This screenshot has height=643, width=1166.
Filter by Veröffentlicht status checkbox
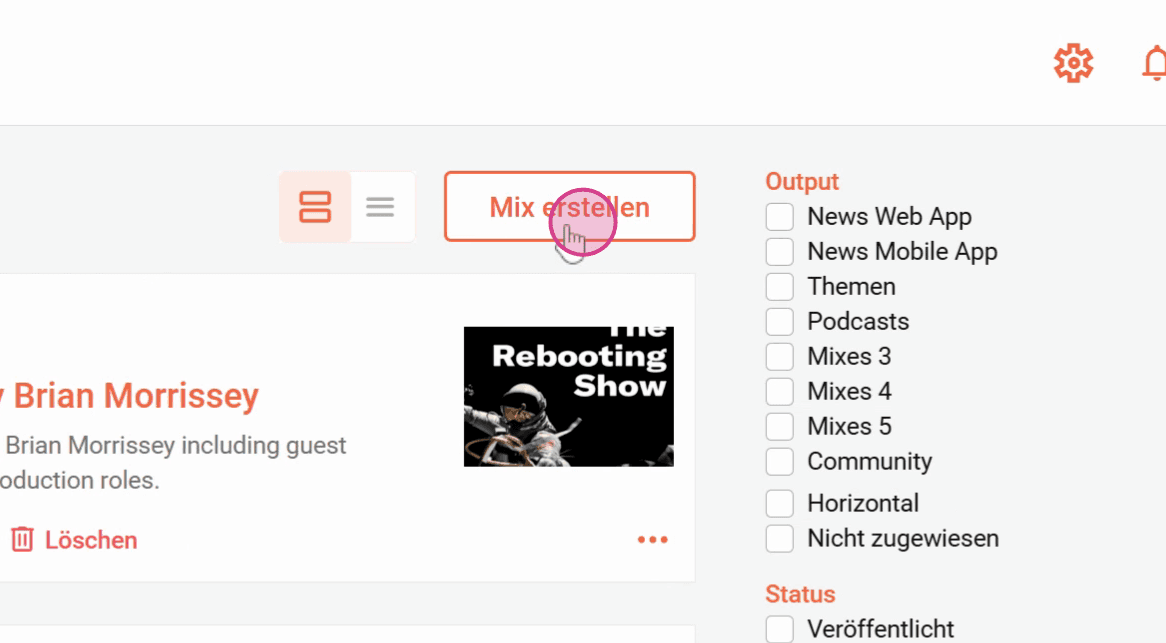[779, 629]
